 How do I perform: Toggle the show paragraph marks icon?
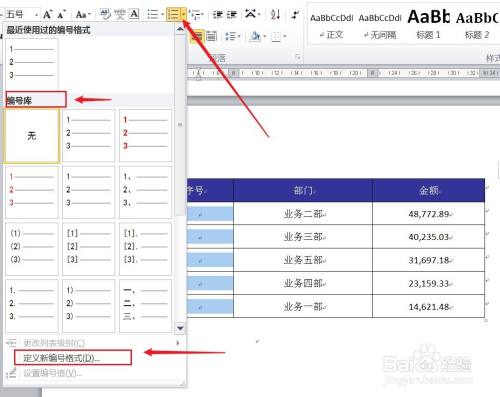295,14
